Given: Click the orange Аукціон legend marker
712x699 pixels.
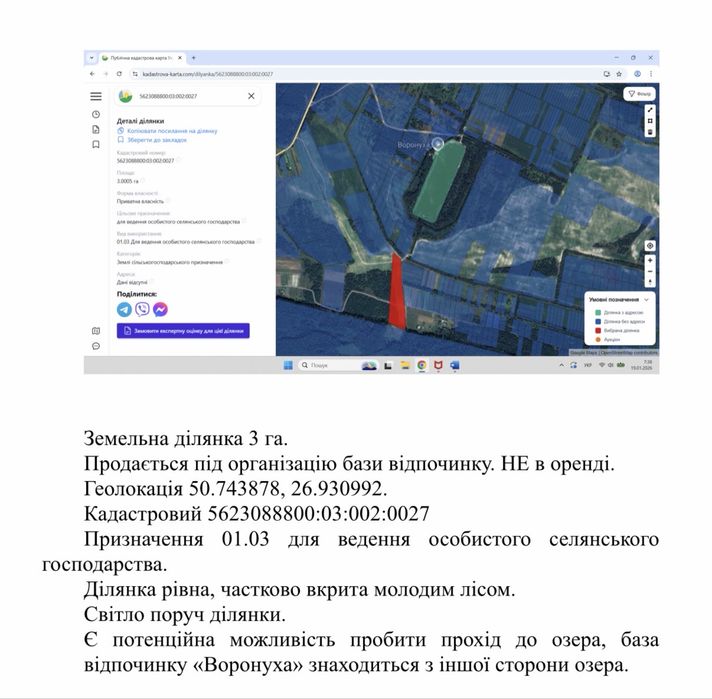Looking at the screenshot, I should click(598, 339).
